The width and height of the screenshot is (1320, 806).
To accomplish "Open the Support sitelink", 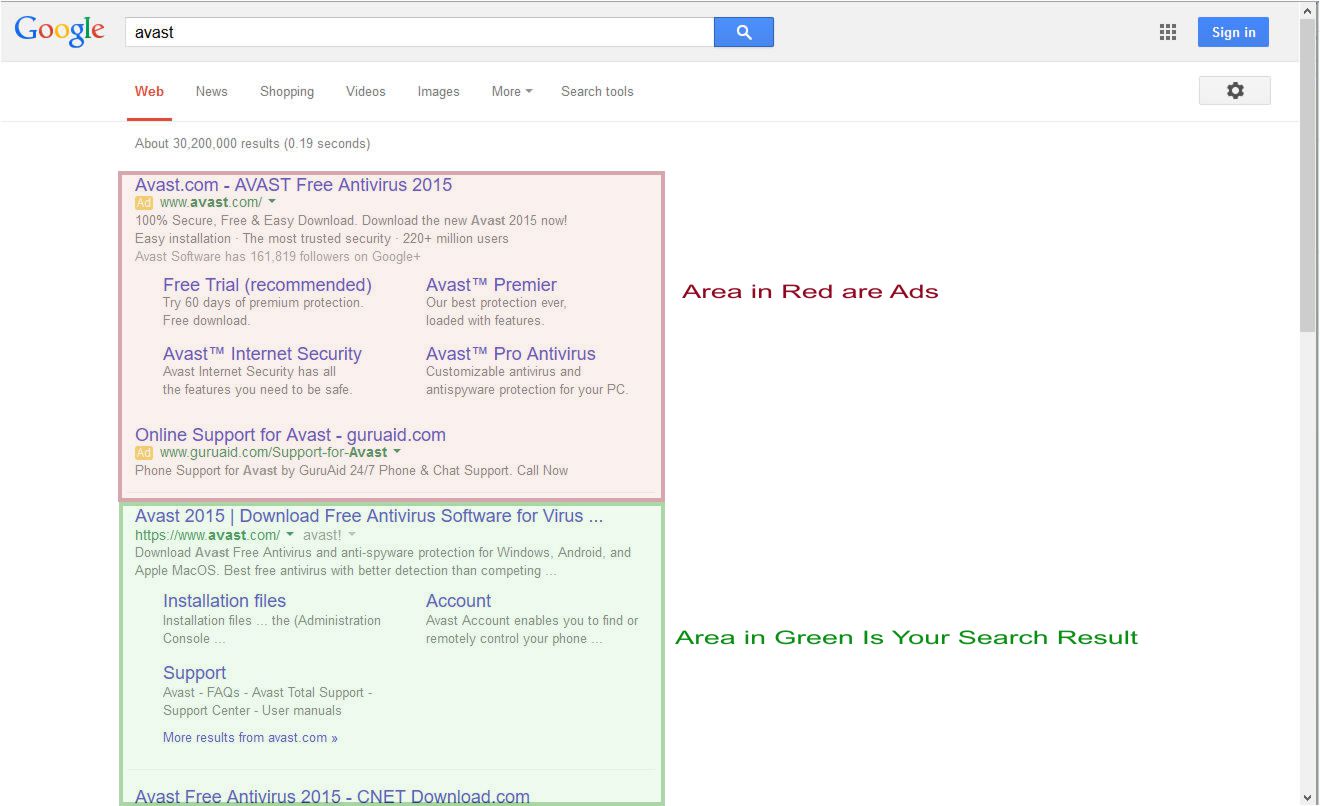I will (x=194, y=673).
